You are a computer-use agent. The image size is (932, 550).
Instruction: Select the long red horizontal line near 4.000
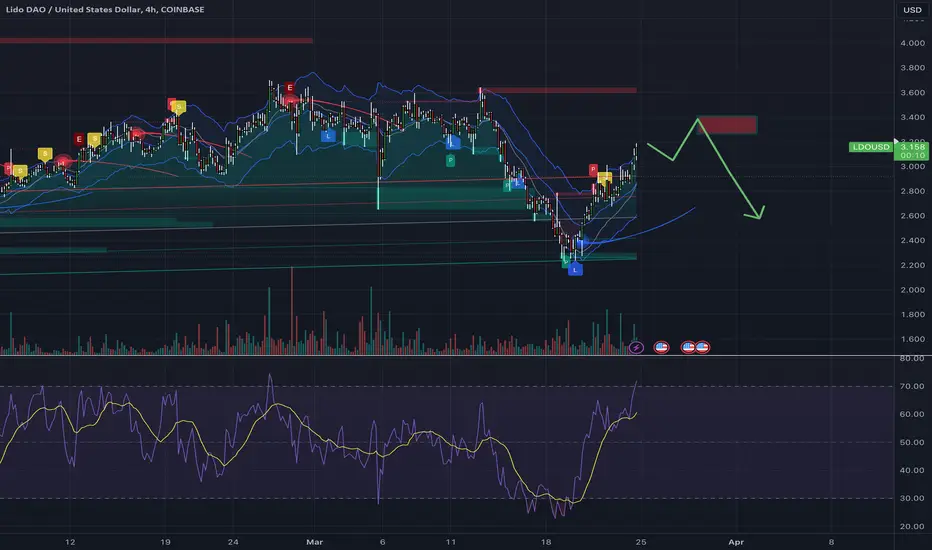(x=156, y=40)
